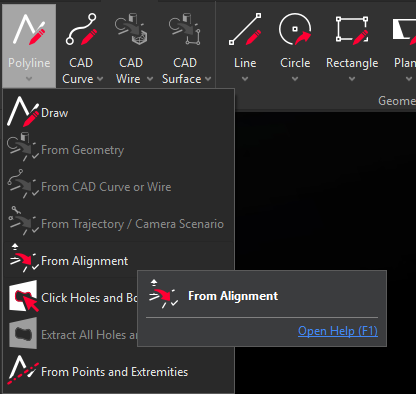Select the Line tool icon
This screenshot has width=416, height=394.
[x=245, y=29]
